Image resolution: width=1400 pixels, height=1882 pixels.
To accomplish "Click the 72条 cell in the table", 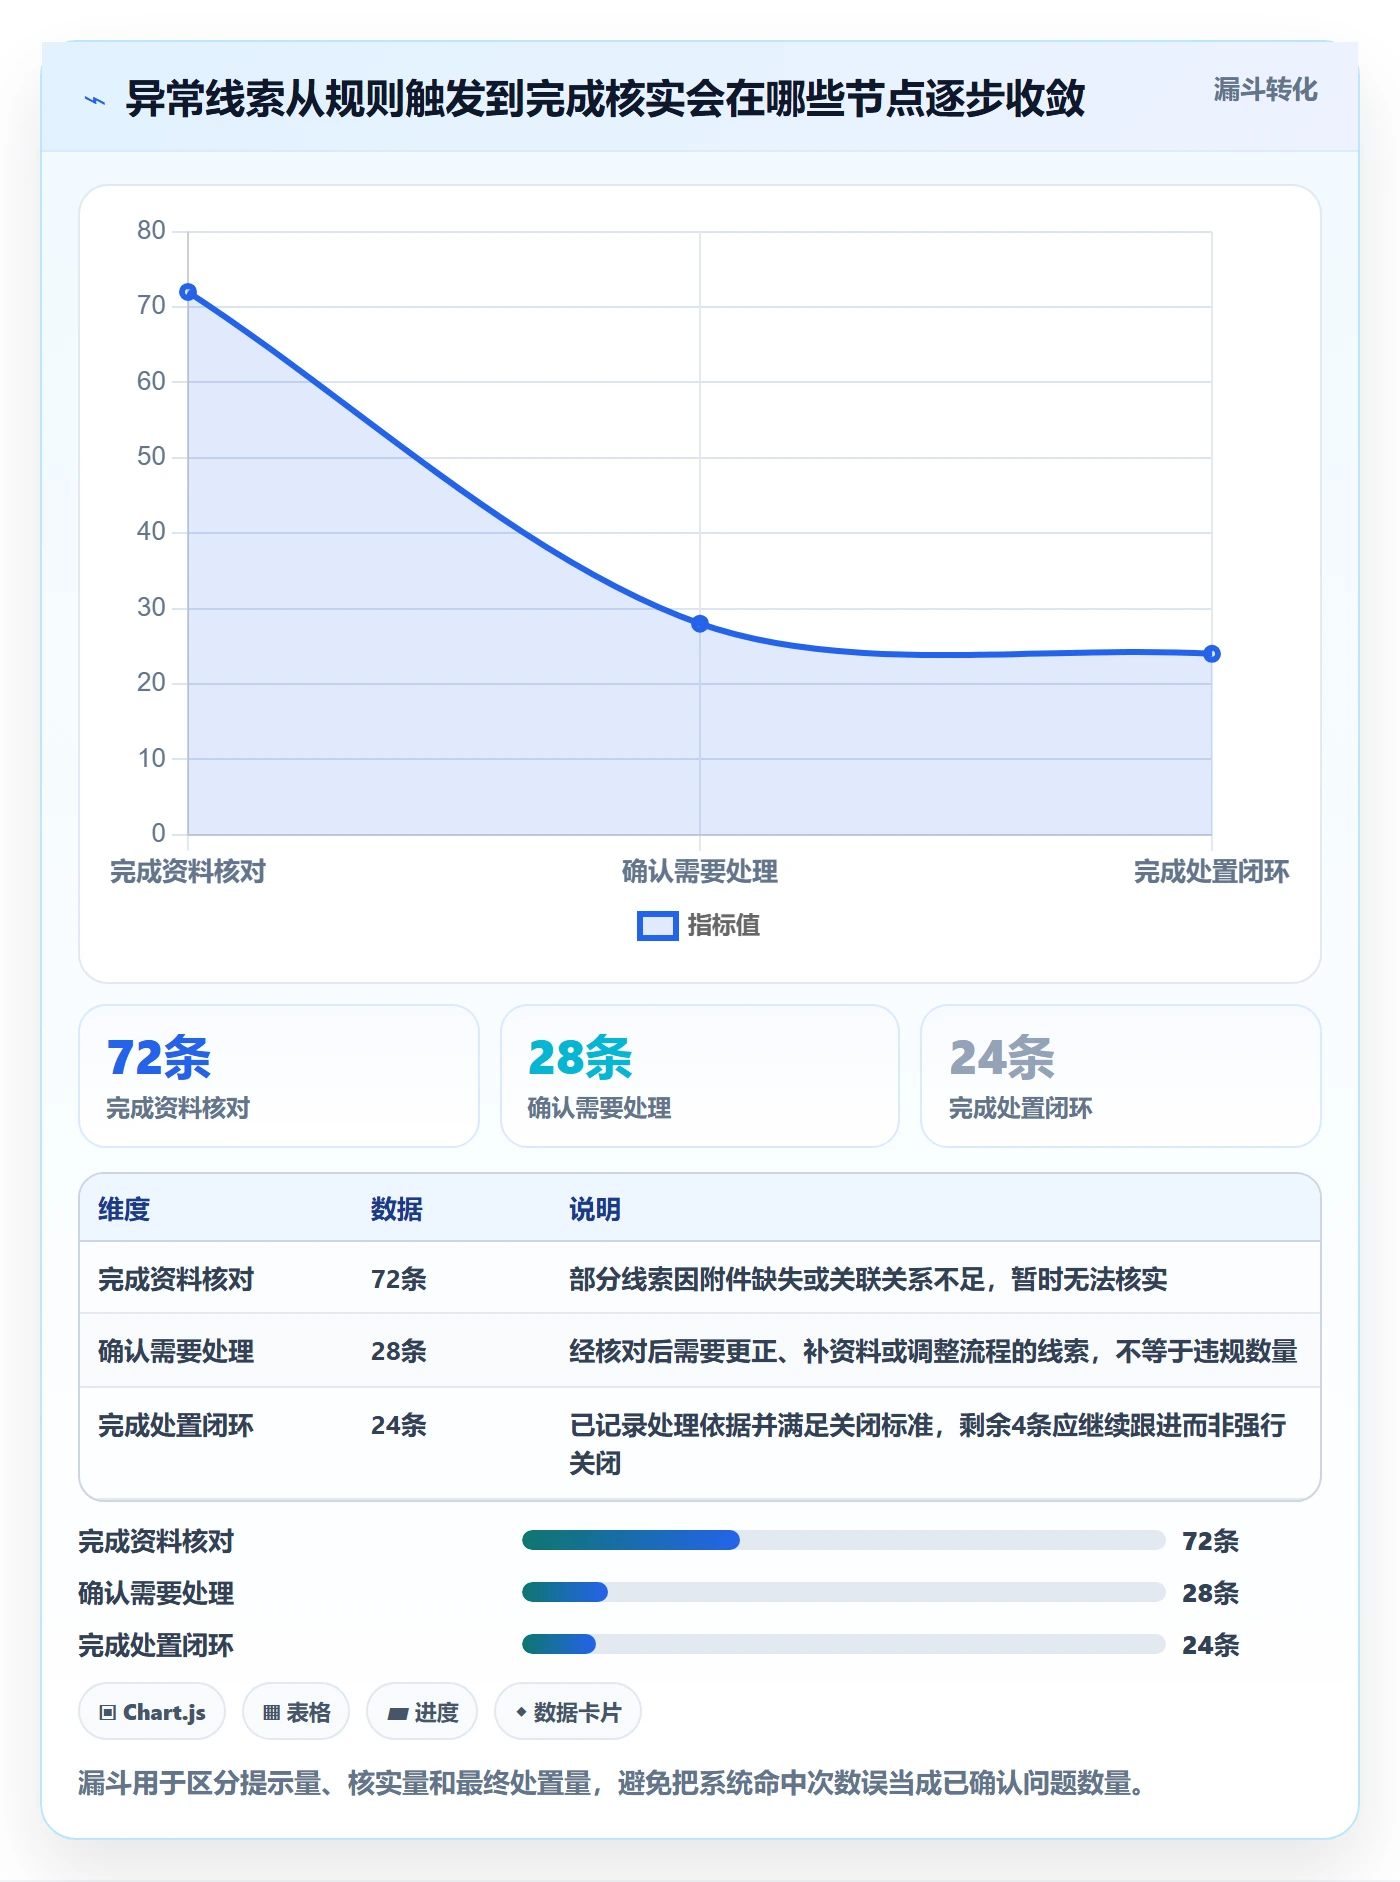I will click(399, 1279).
